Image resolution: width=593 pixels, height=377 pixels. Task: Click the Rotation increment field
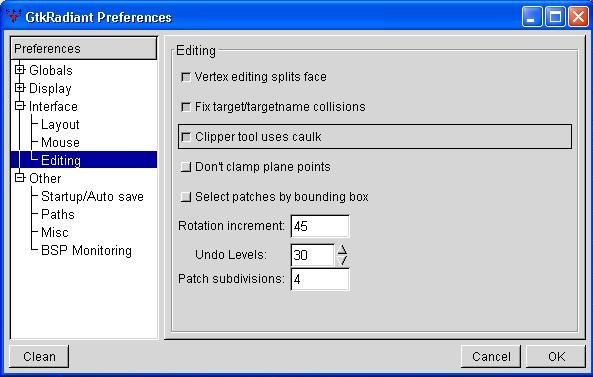coord(320,226)
